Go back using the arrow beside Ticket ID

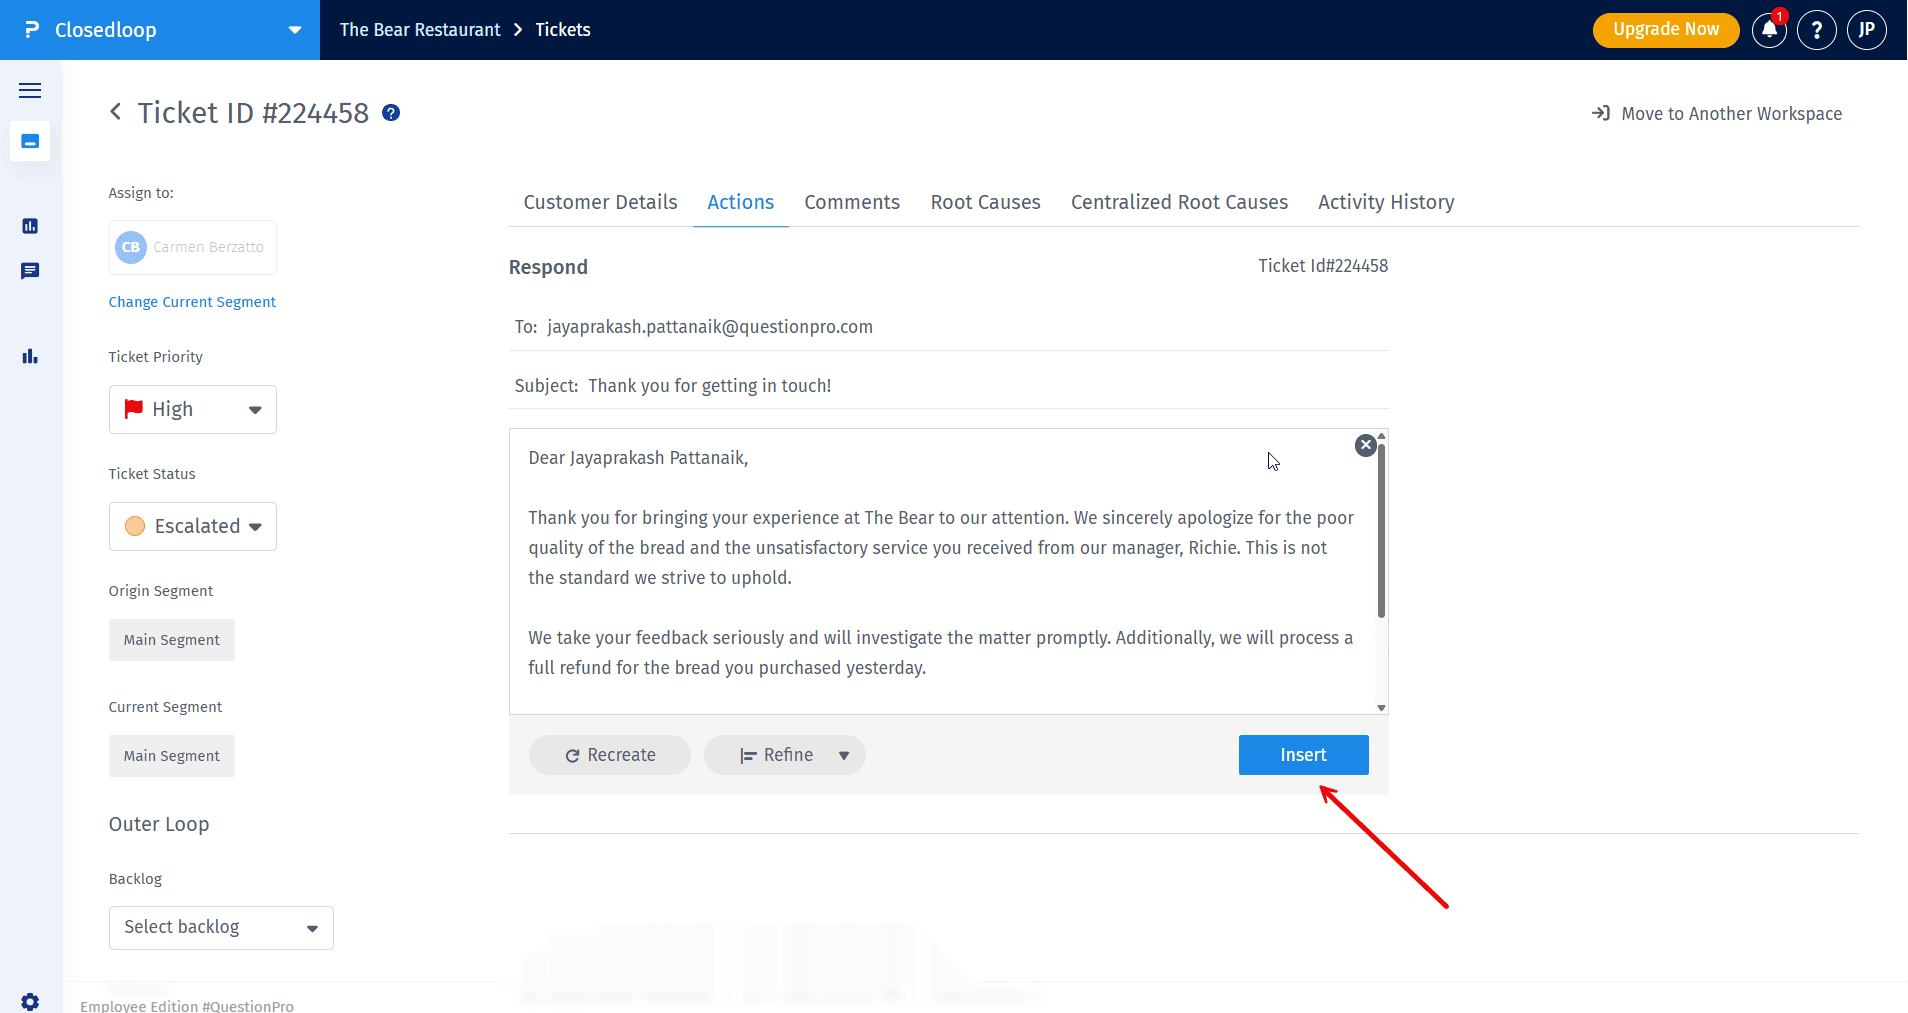[116, 112]
